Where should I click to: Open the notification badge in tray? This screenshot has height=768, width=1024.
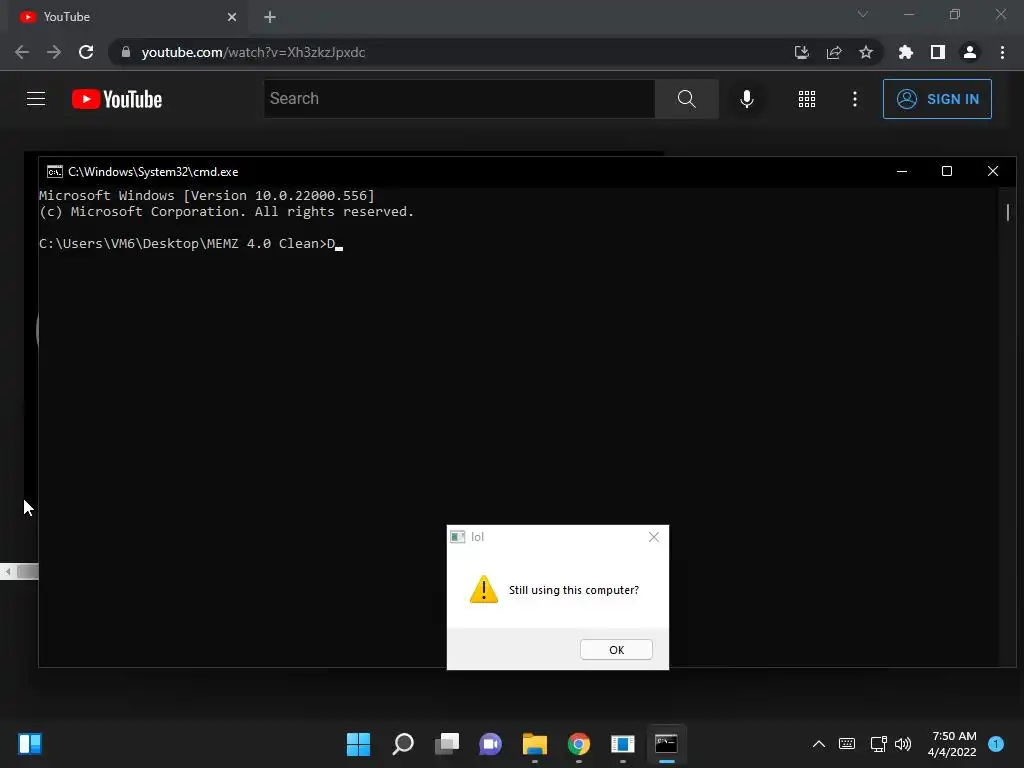[996, 744]
